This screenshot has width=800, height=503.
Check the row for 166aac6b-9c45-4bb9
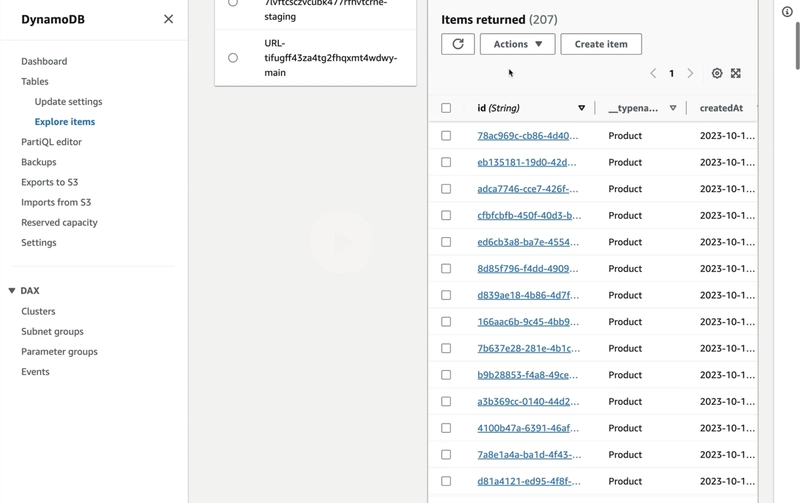pos(446,321)
